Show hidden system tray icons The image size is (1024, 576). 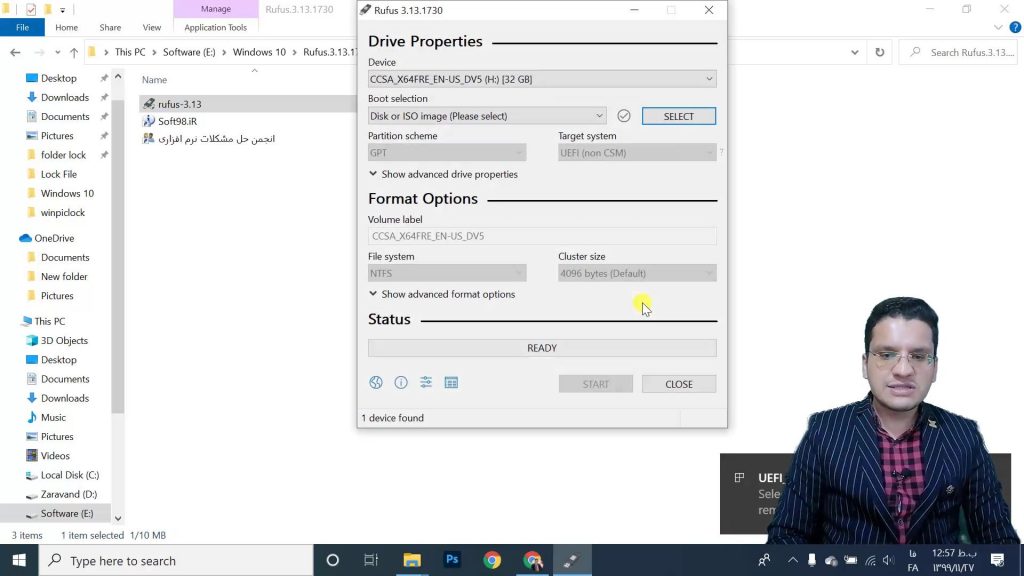pos(792,560)
